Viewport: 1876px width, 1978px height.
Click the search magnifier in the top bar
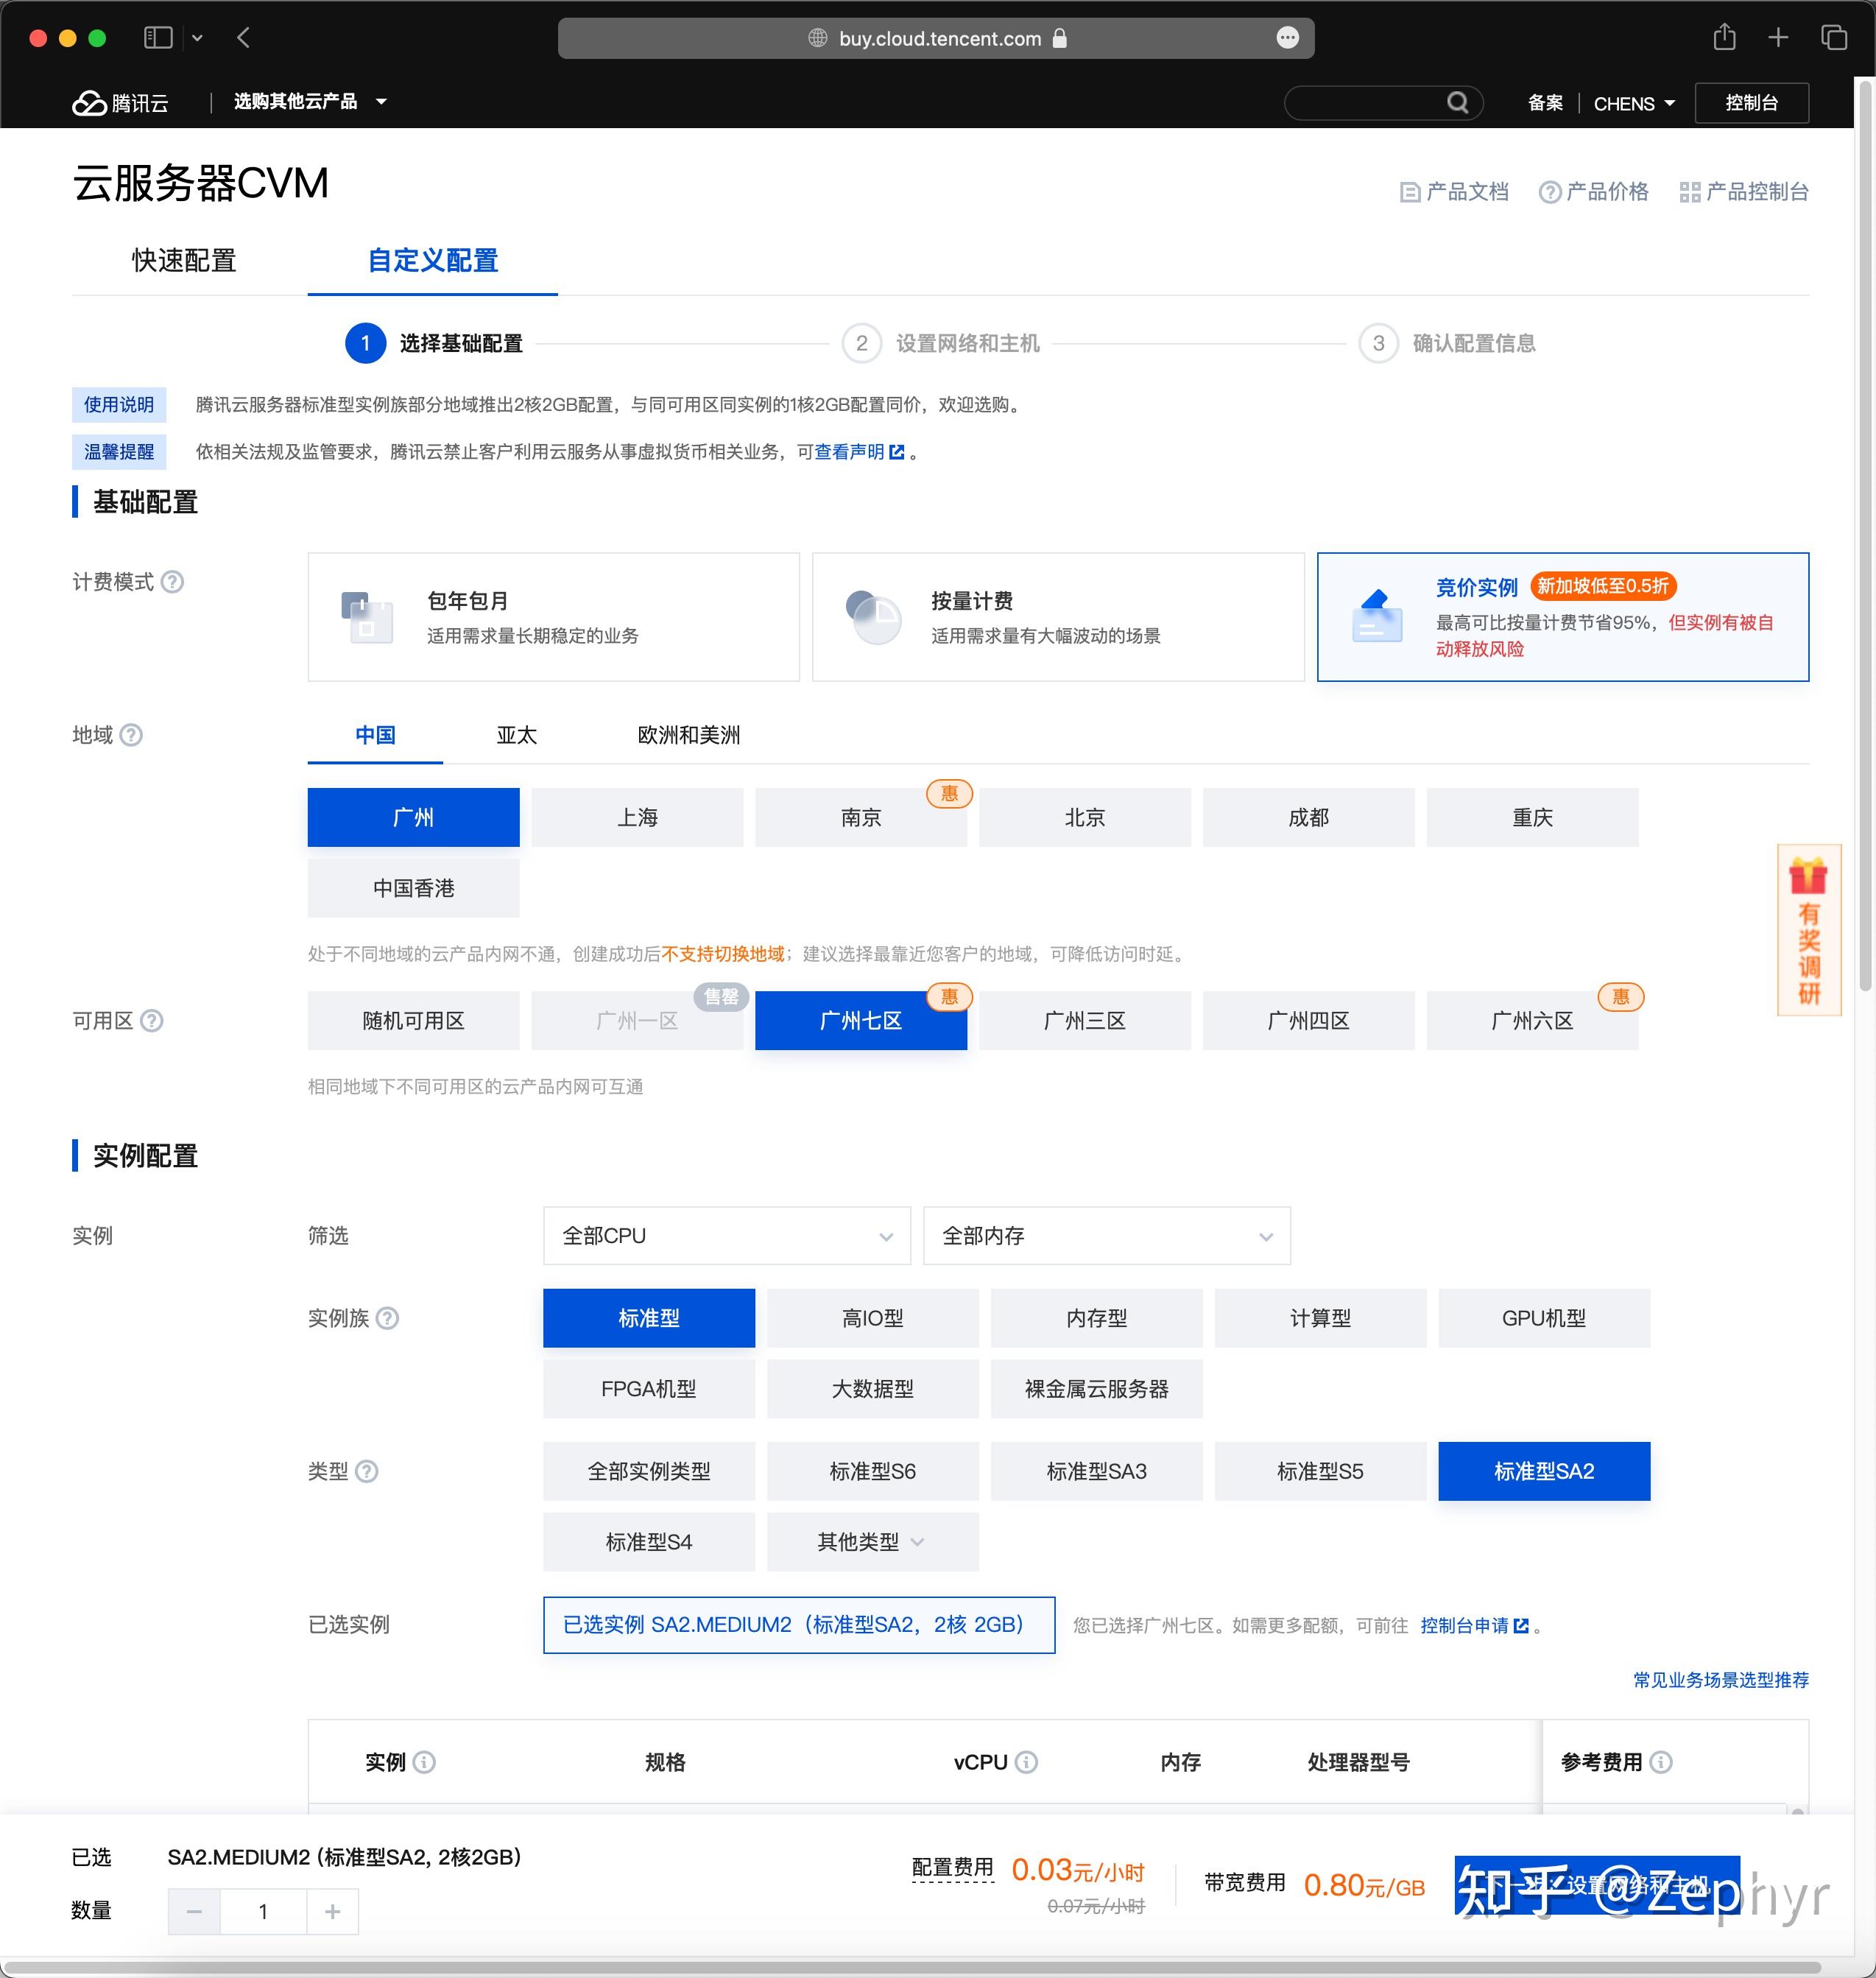click(1458, 102)
